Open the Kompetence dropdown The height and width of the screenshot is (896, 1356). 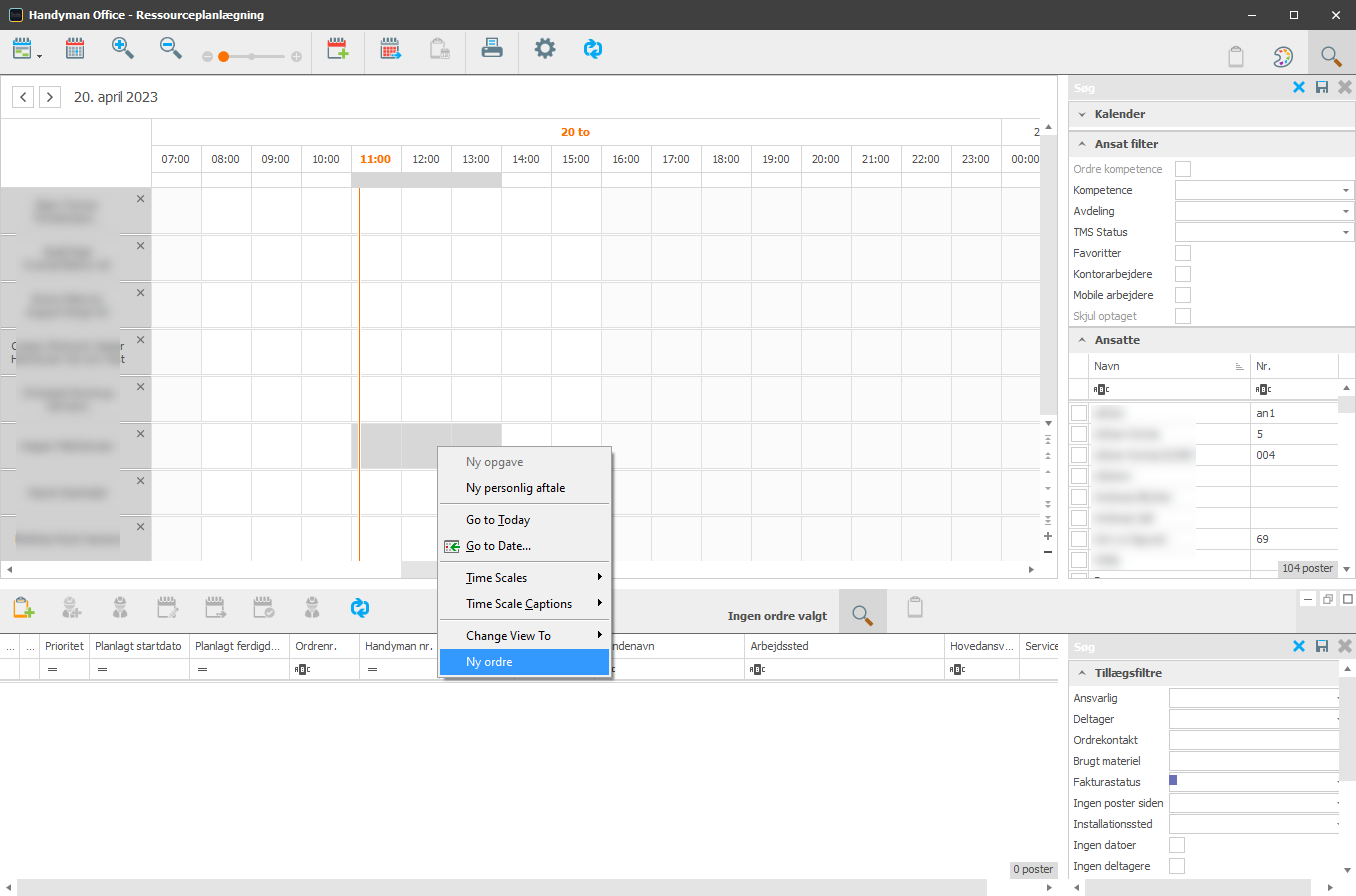coord(1346,190)
